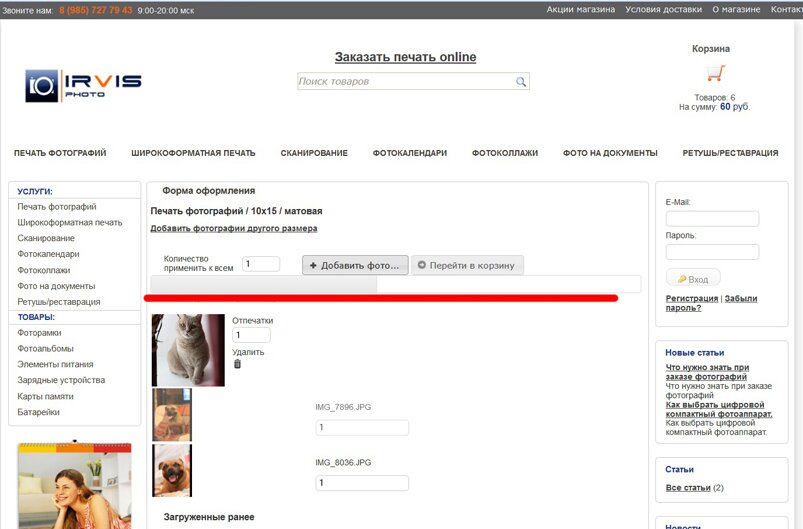Select Ретушь/Реставрация in the top navigation
This screenshot has width=803, height=529.
click(x=730, y=153)
